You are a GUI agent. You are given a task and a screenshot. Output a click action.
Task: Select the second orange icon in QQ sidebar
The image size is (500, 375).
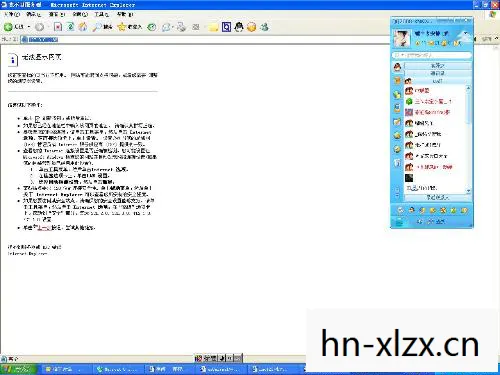[397, 80]
